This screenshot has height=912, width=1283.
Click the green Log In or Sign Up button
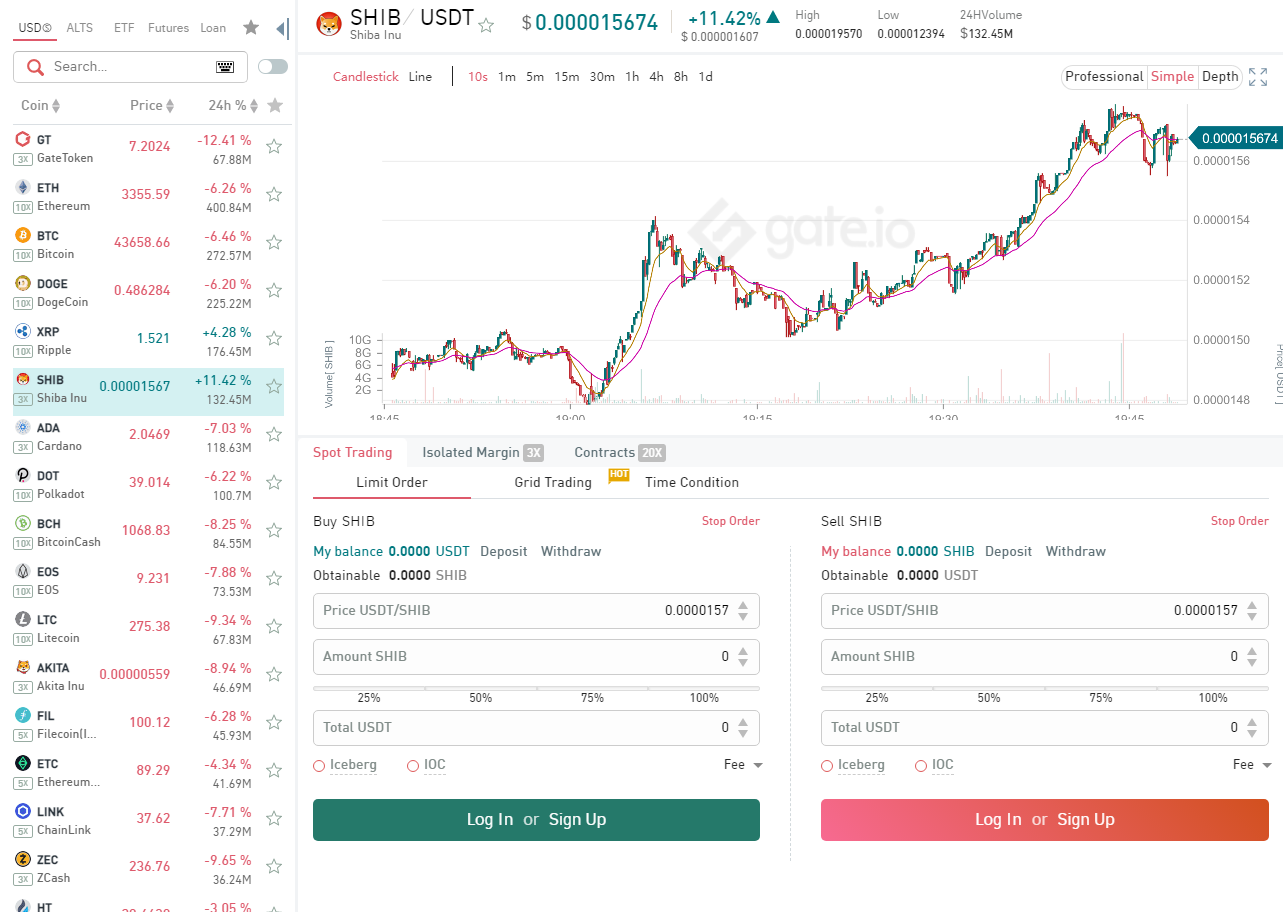pyautogui.click(x=536, y=820)
